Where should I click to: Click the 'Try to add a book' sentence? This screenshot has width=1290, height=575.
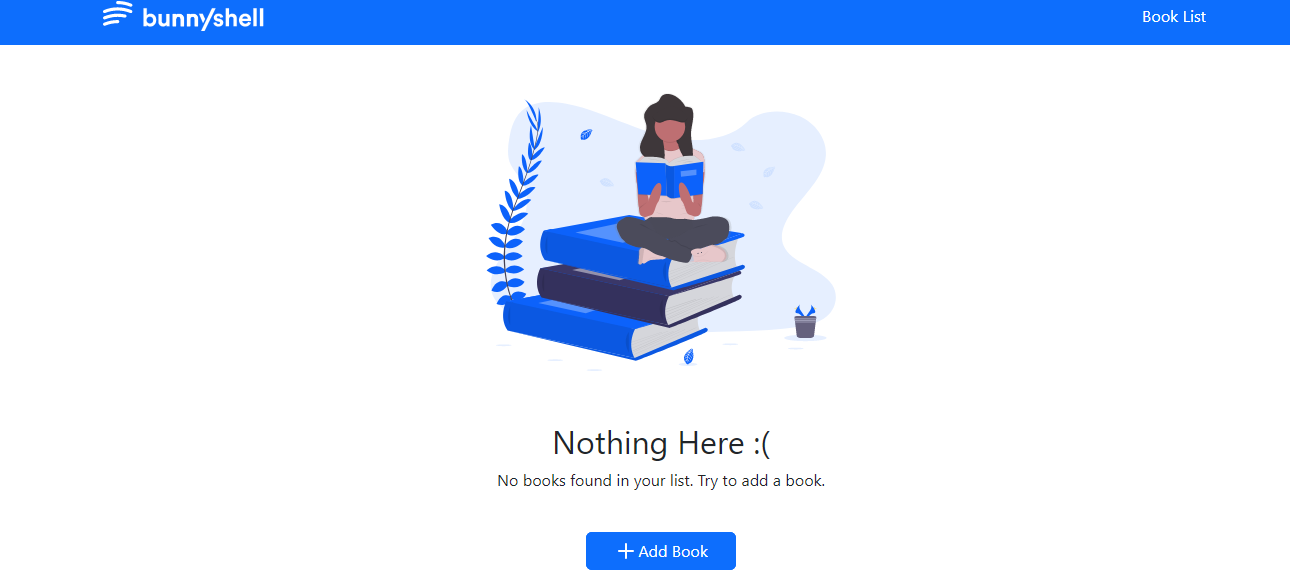click(x=761, y=481)
